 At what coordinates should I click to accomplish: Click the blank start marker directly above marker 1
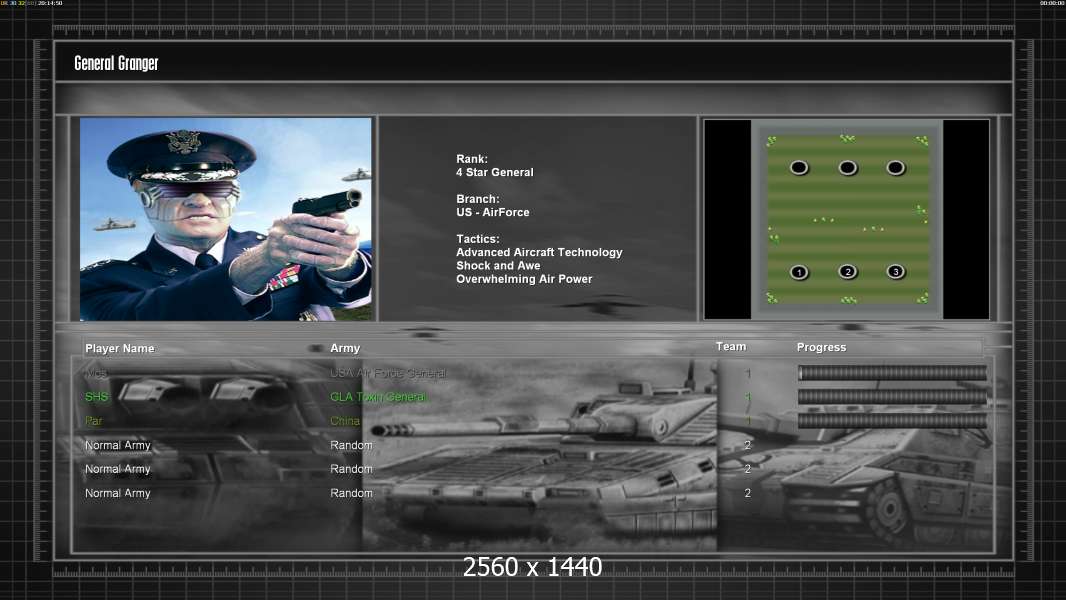800,167
